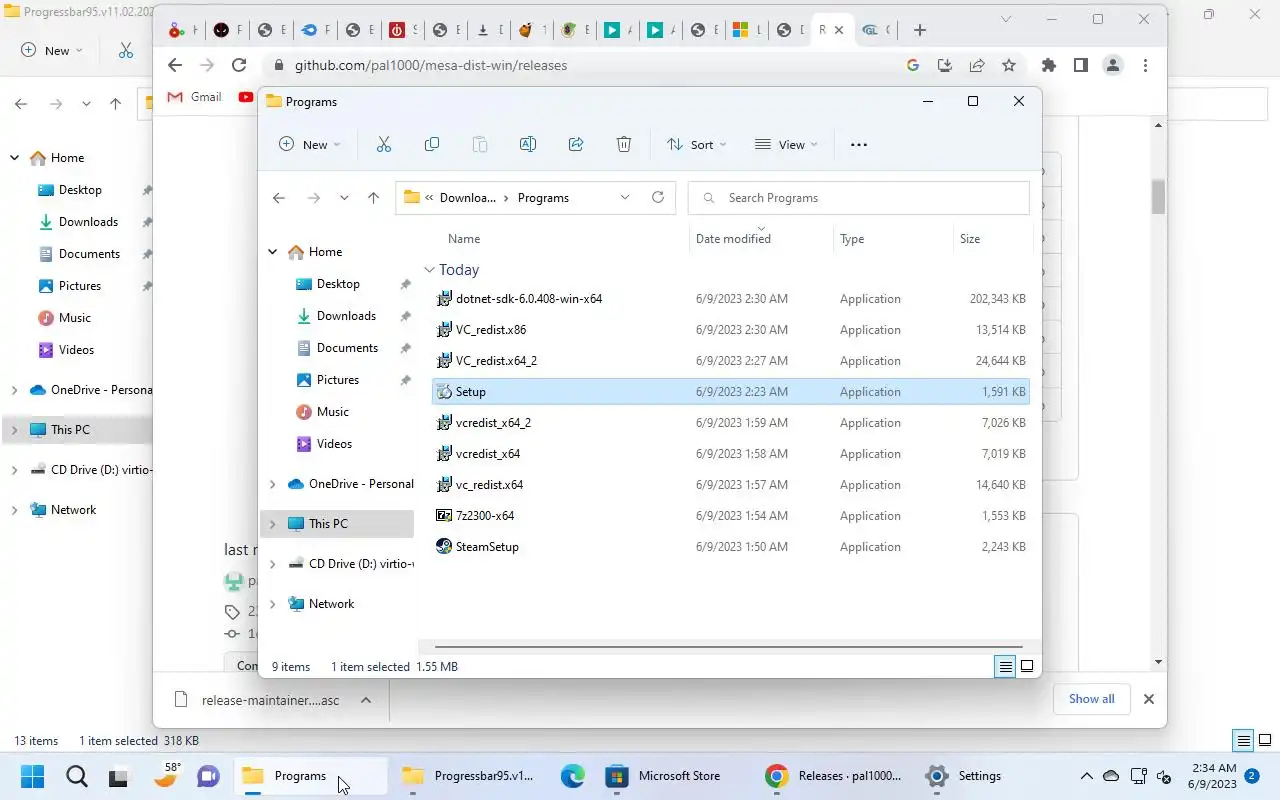1280x800 pixels.
Task: Open Chrome three-dot menu
Action: click(x=1145, y=65)
